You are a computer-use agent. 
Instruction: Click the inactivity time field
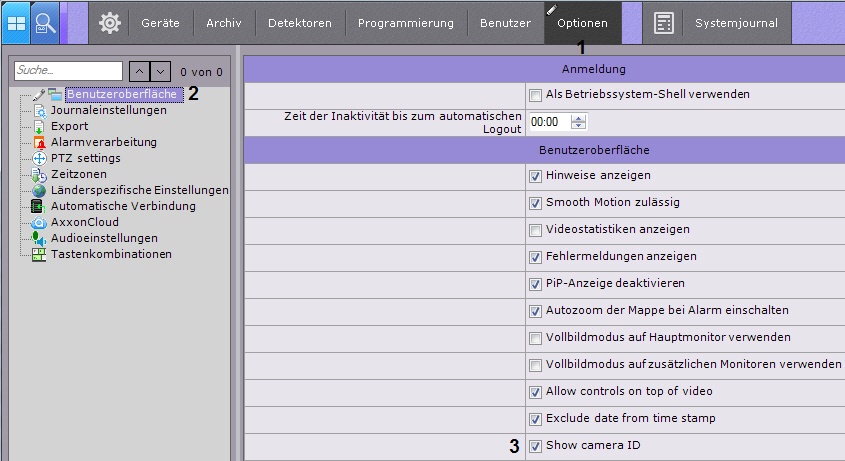pos(548,122)
